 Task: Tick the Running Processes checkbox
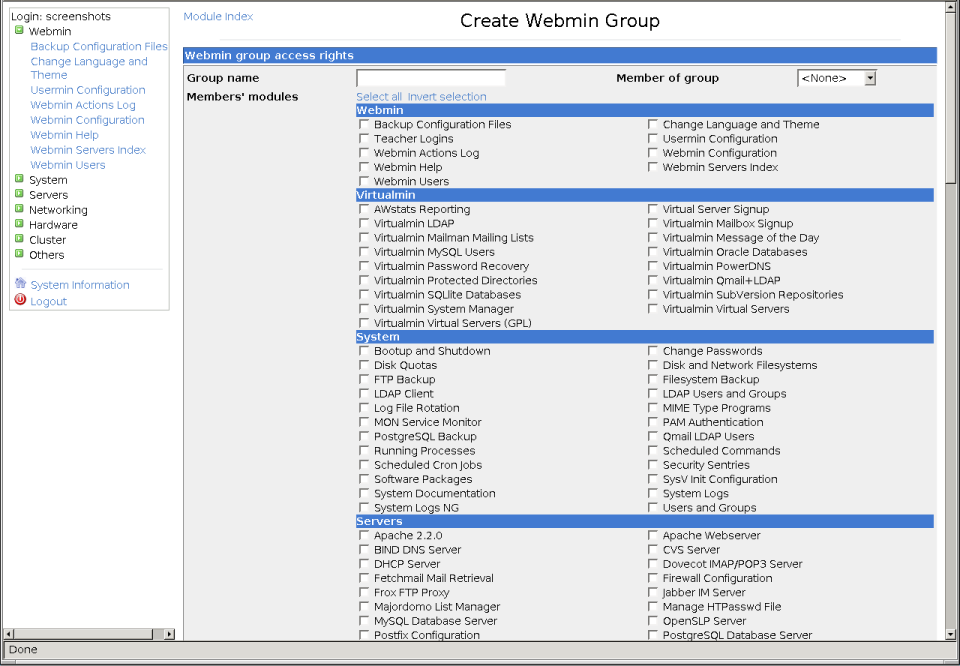(364, 451)
